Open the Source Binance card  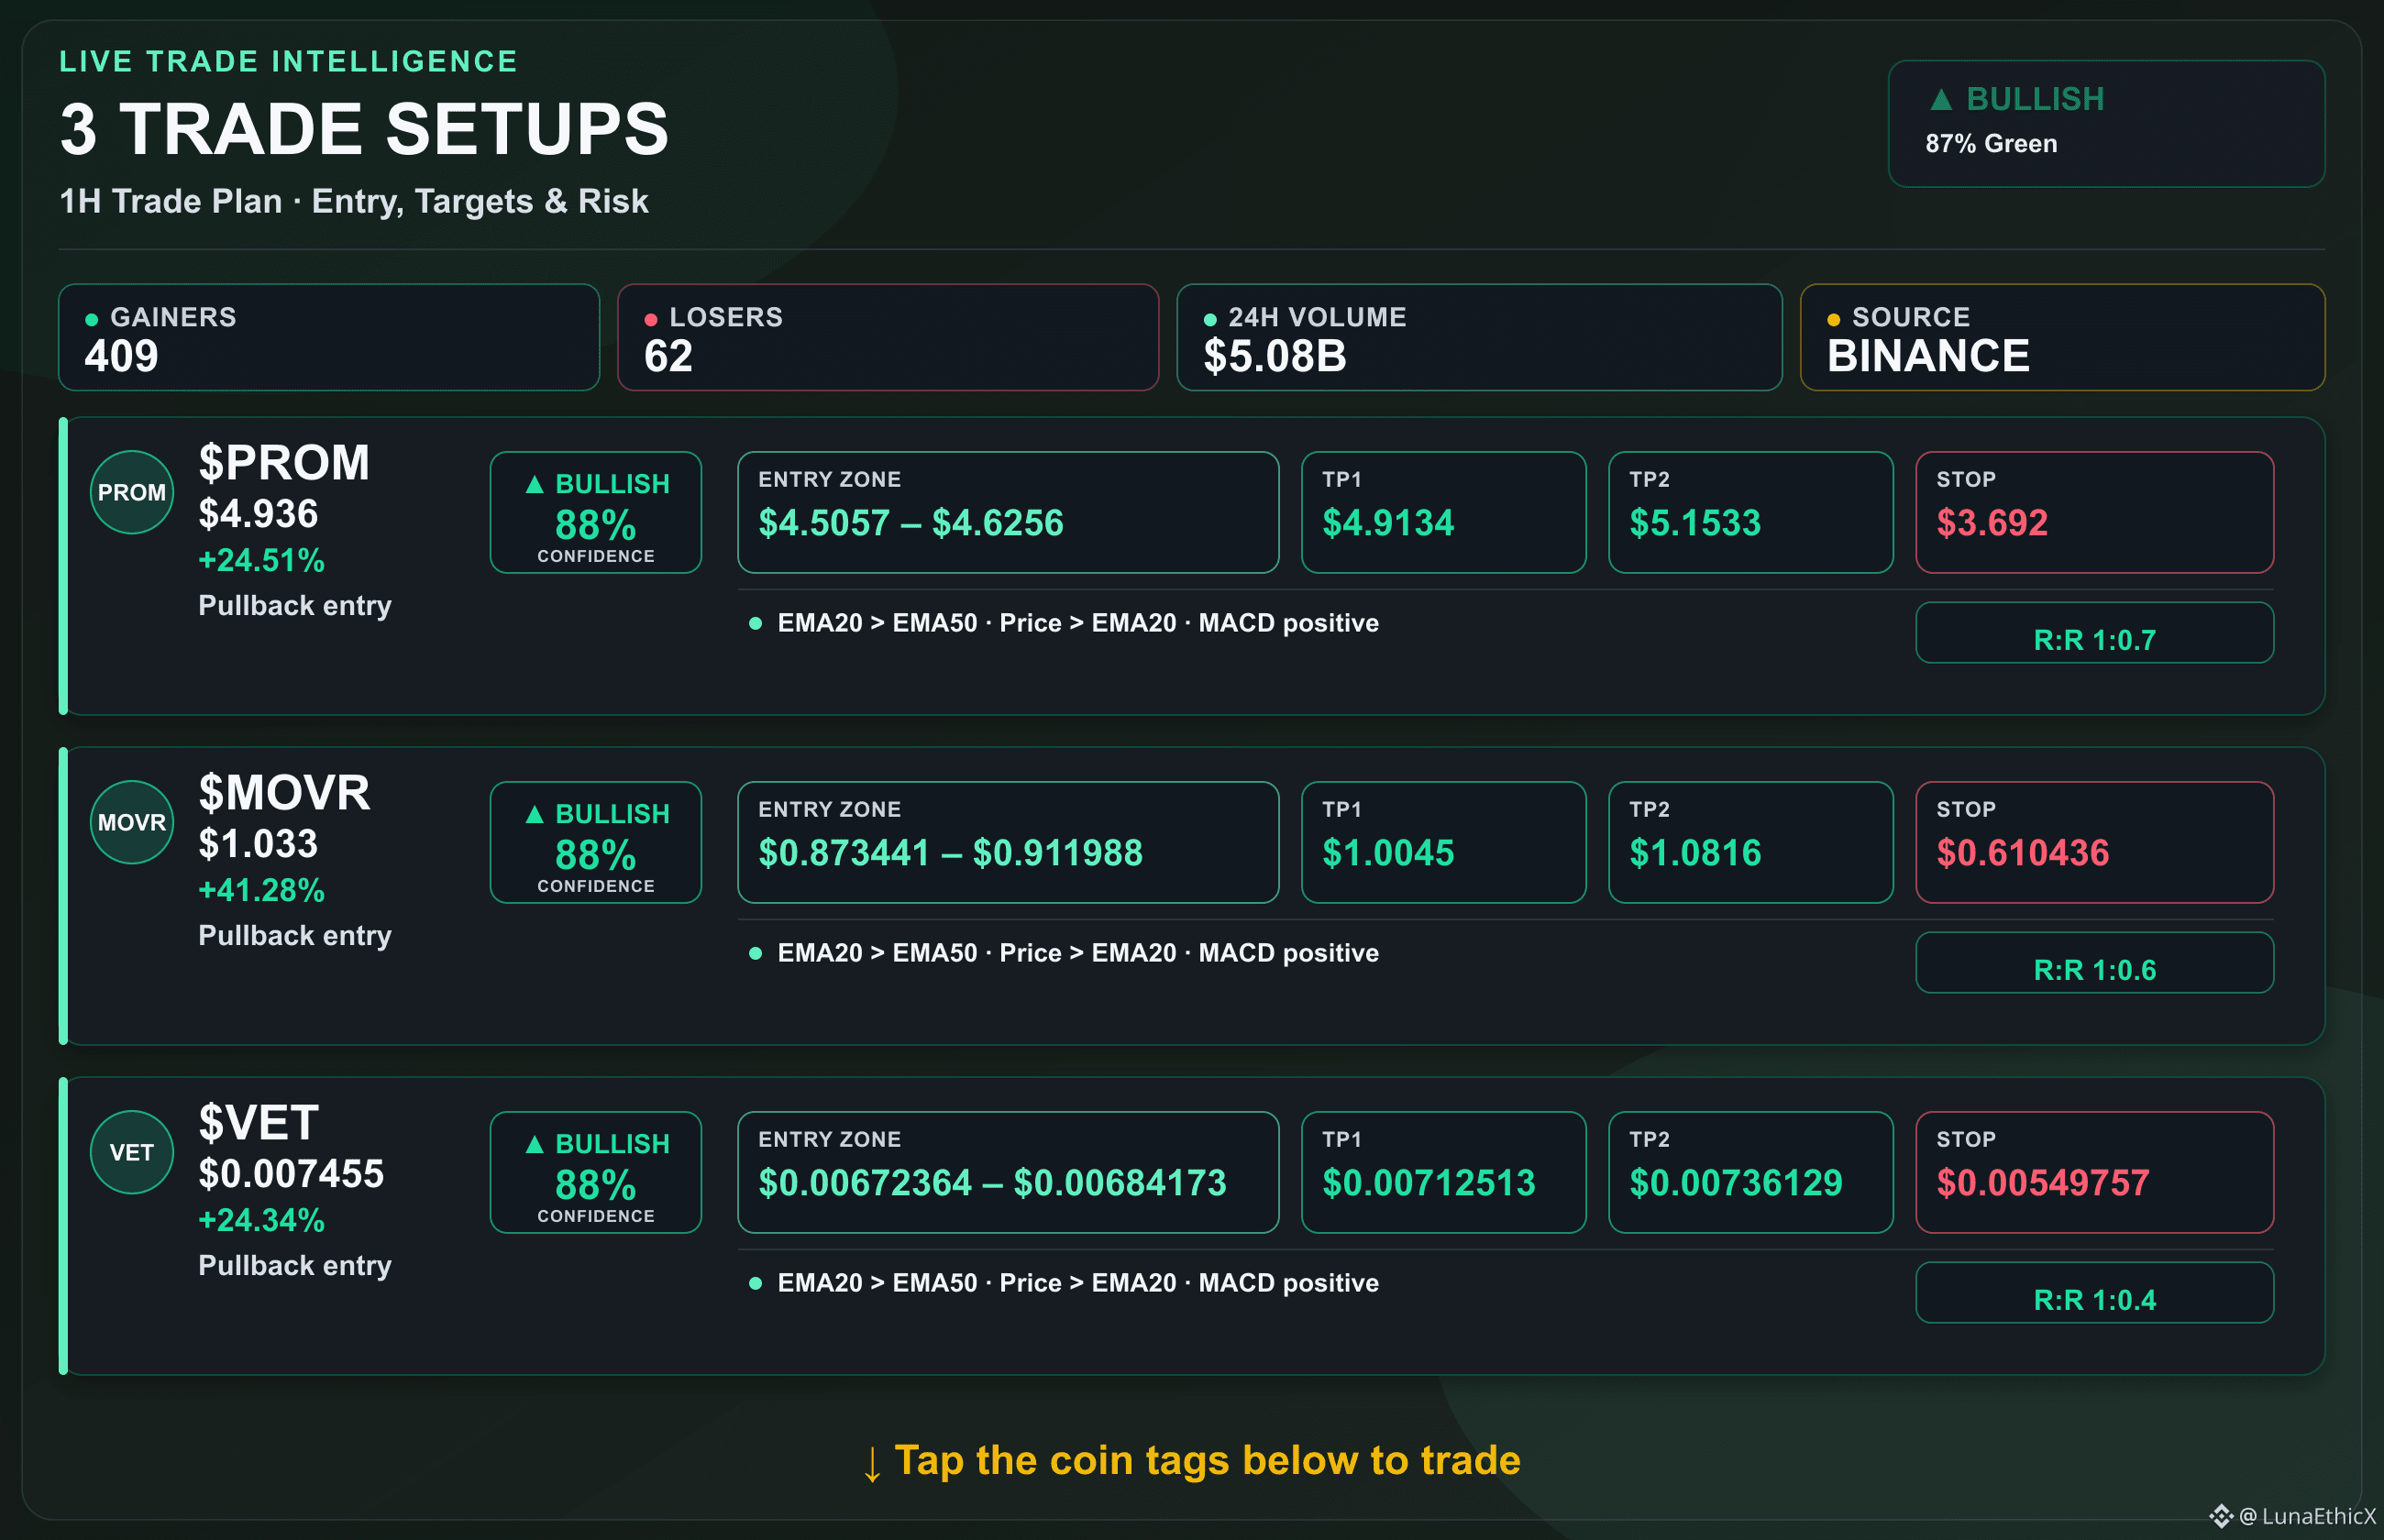pyautogui.click(x=2062, y=337)
